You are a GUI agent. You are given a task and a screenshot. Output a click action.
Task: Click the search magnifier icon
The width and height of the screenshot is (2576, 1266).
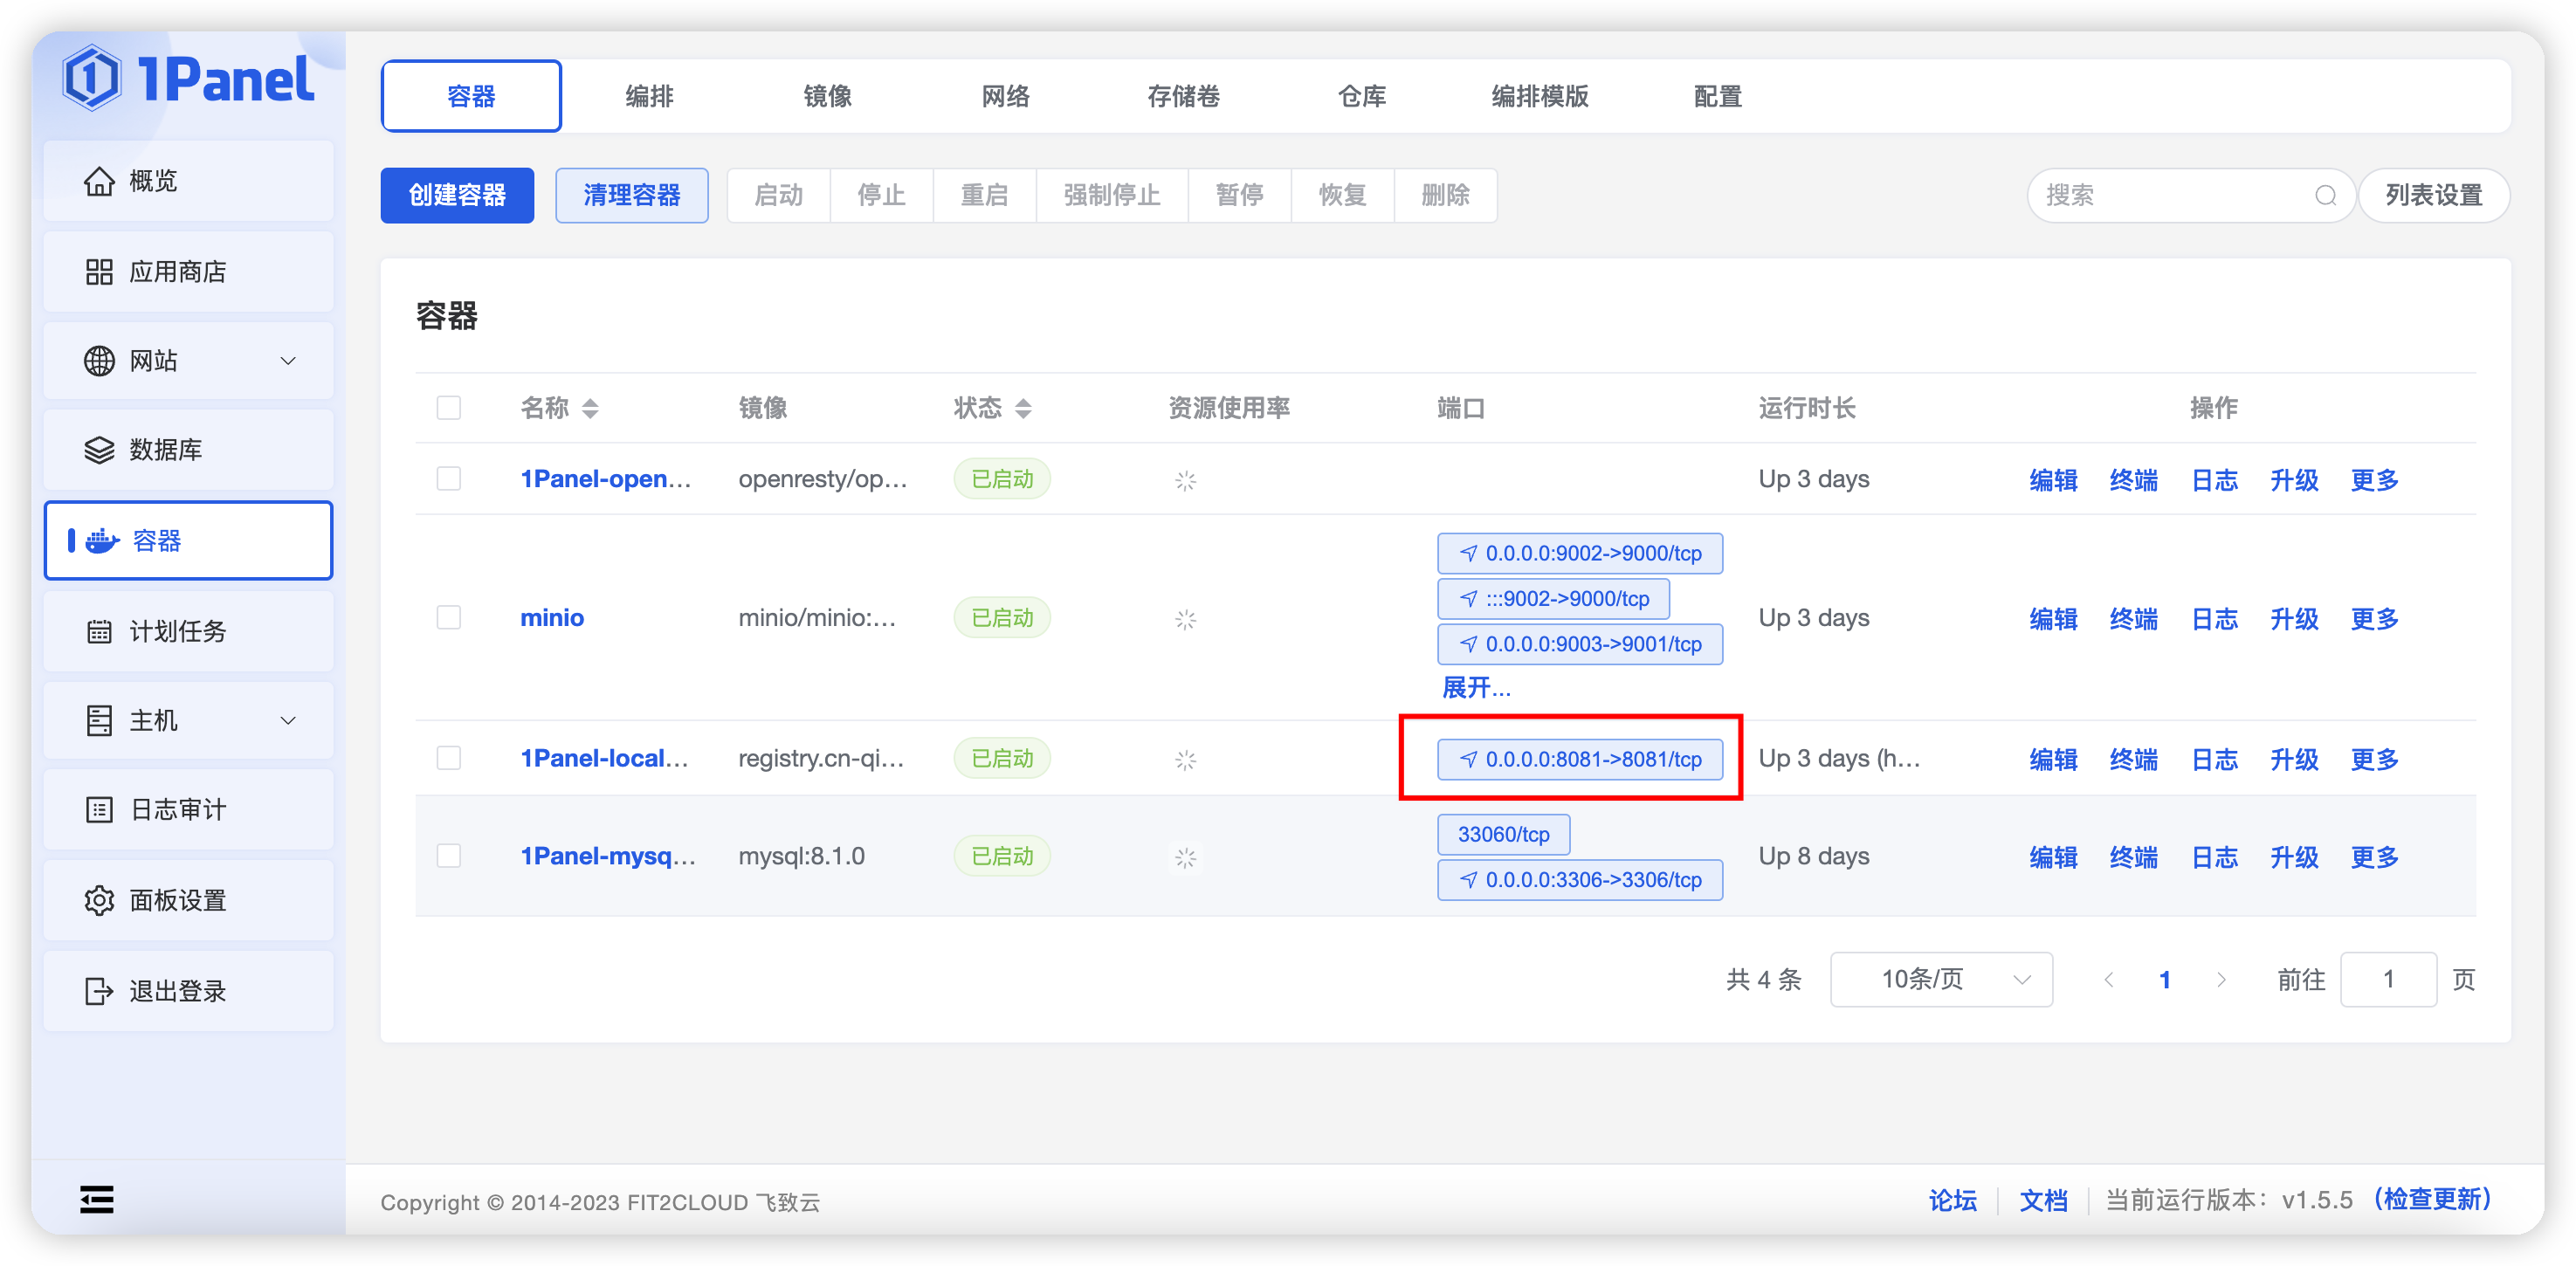click(x=2325, y=195)
